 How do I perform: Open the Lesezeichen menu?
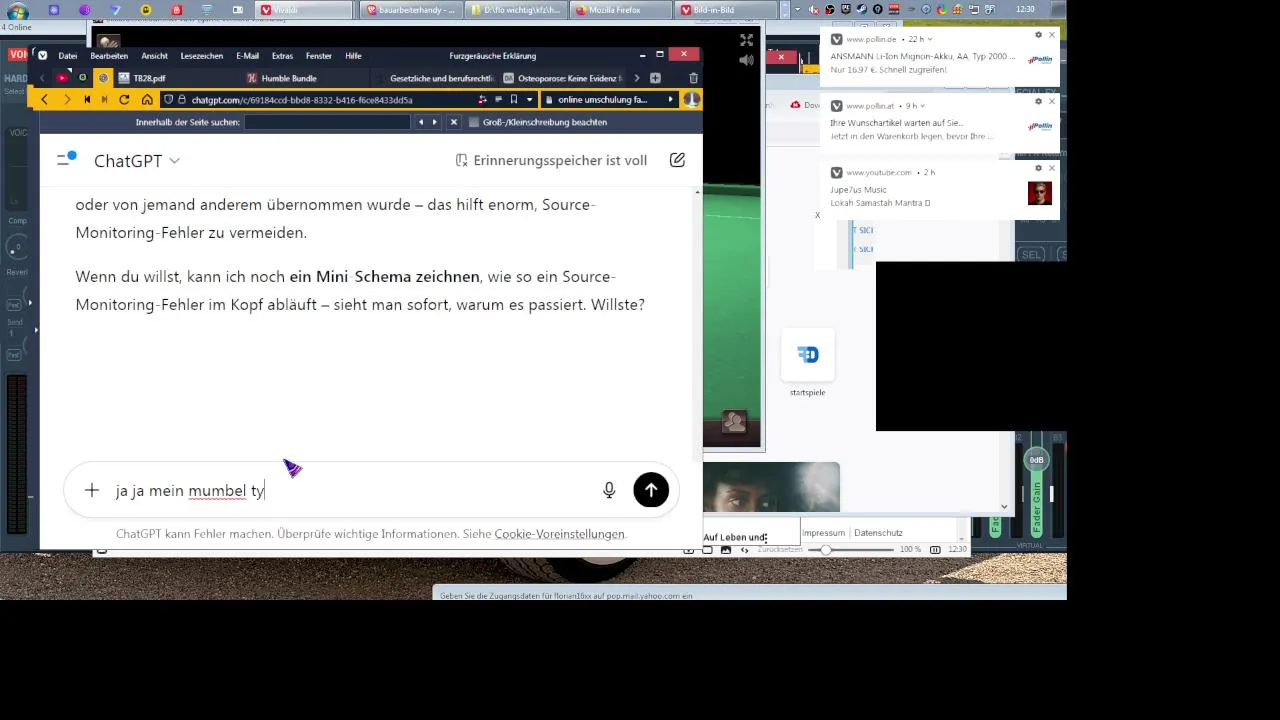coord(202,56)
